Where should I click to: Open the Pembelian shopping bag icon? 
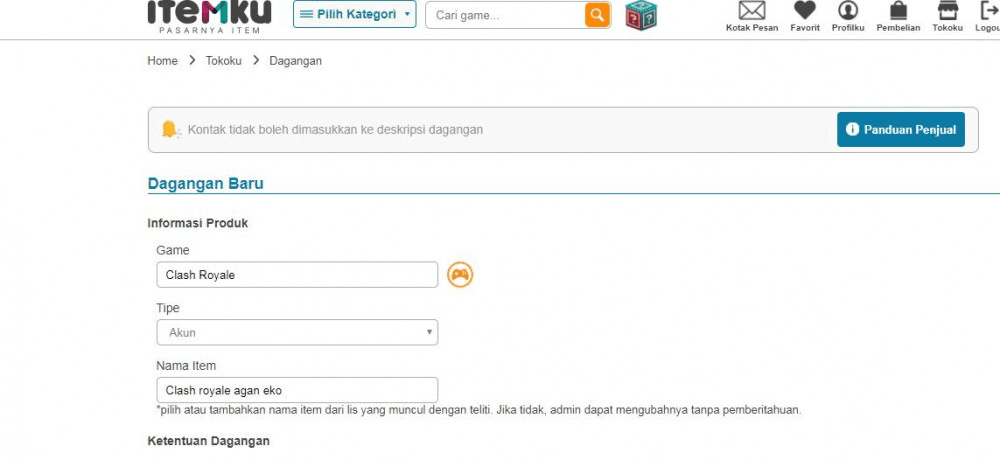(898, 10)
